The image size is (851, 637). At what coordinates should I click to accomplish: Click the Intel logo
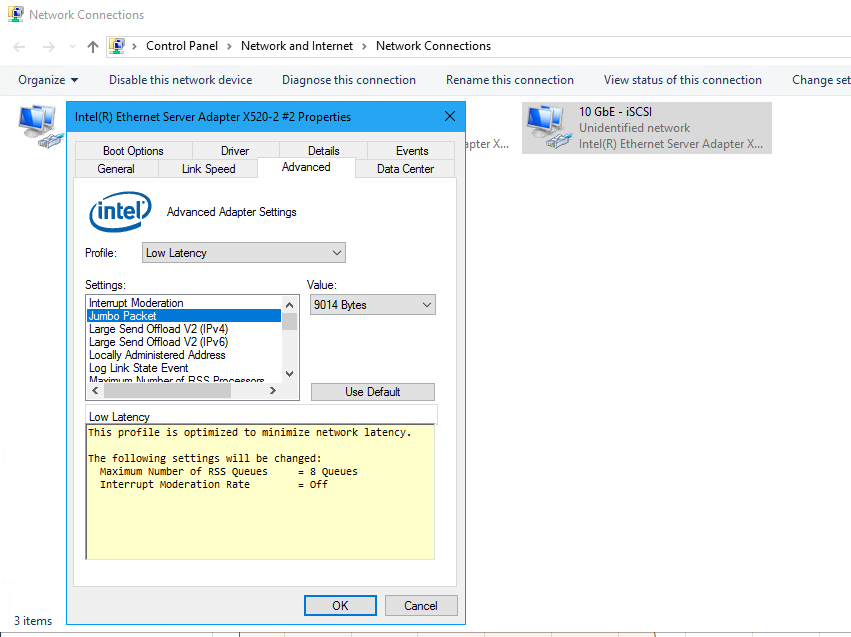pyautogui.click(x=120, y=212)
